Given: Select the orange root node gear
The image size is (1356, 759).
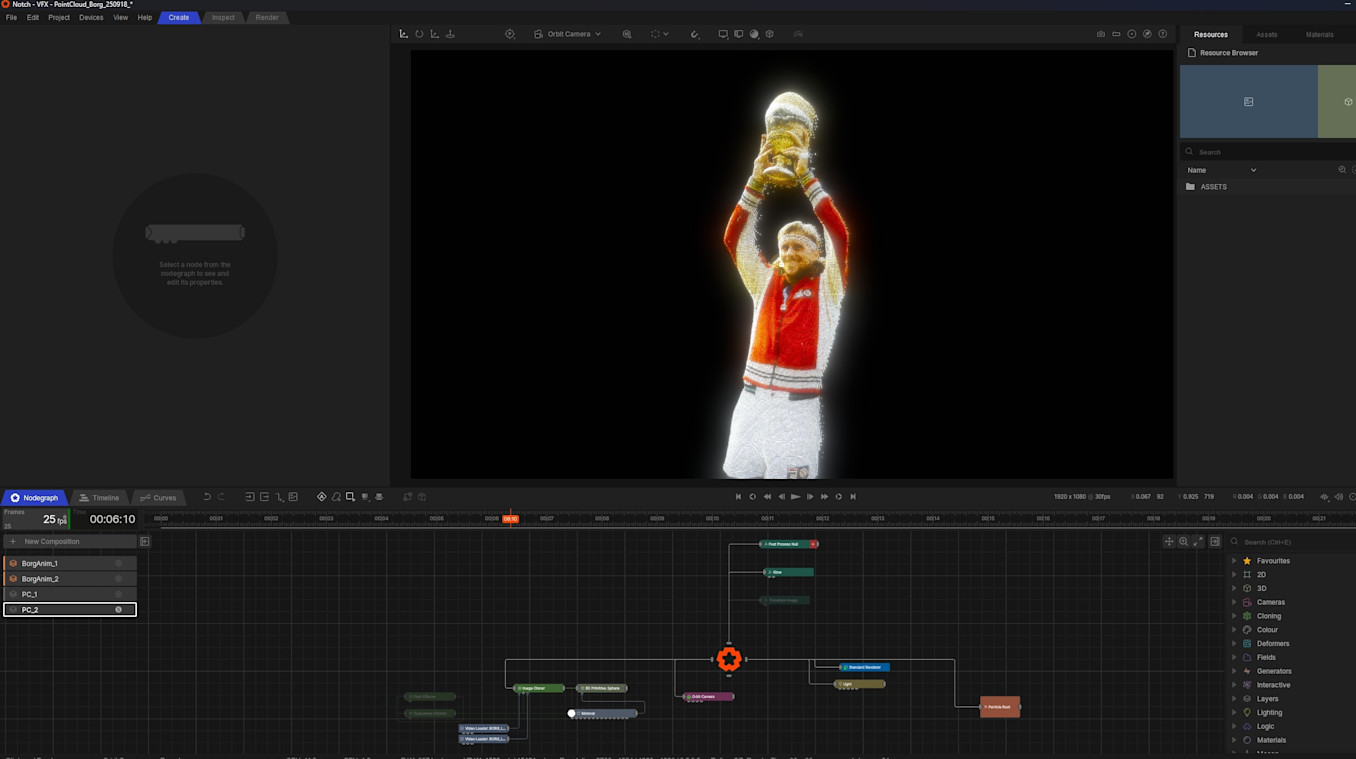Looking at the screenshot, I should [x=729, y=659].
